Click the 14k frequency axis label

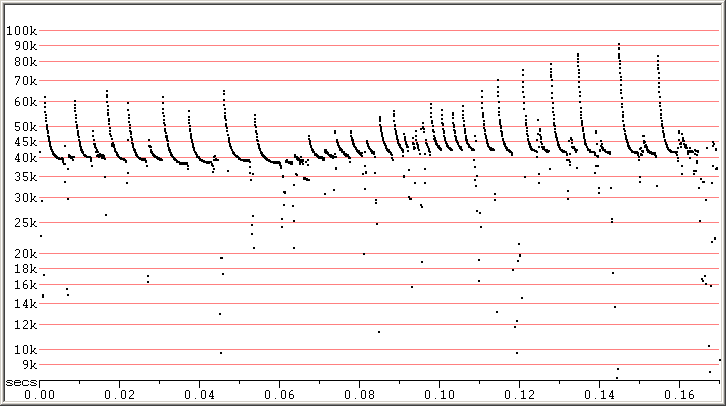pos(26,304)
